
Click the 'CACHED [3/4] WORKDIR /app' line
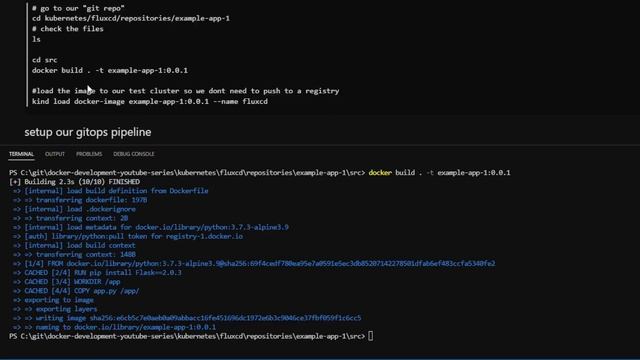click(x=67, y=282)
